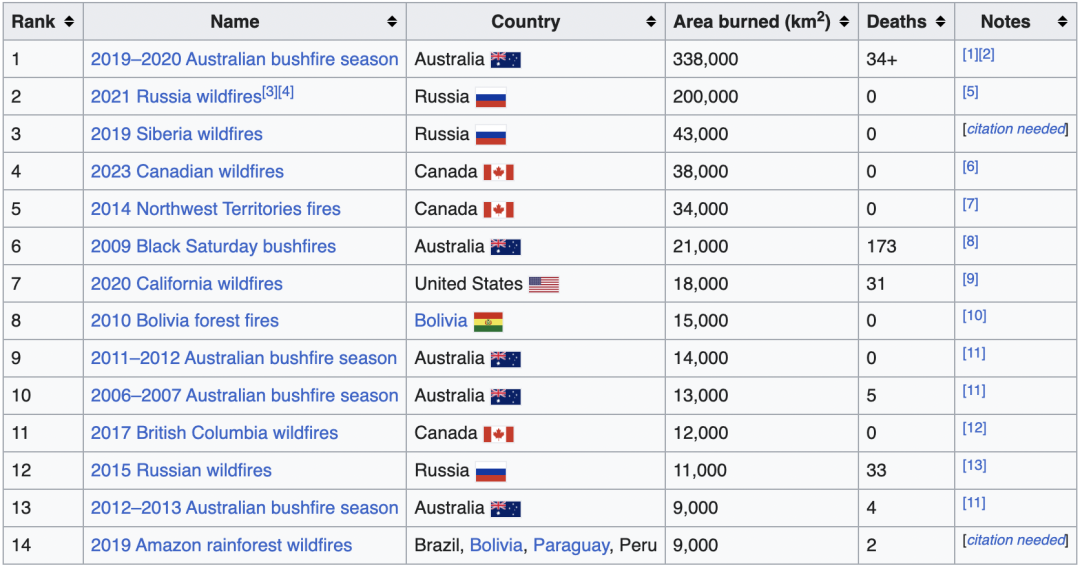Screen dimensions: 1080x568
Task: Click the United States flag icon
Action: coord(543,284)
